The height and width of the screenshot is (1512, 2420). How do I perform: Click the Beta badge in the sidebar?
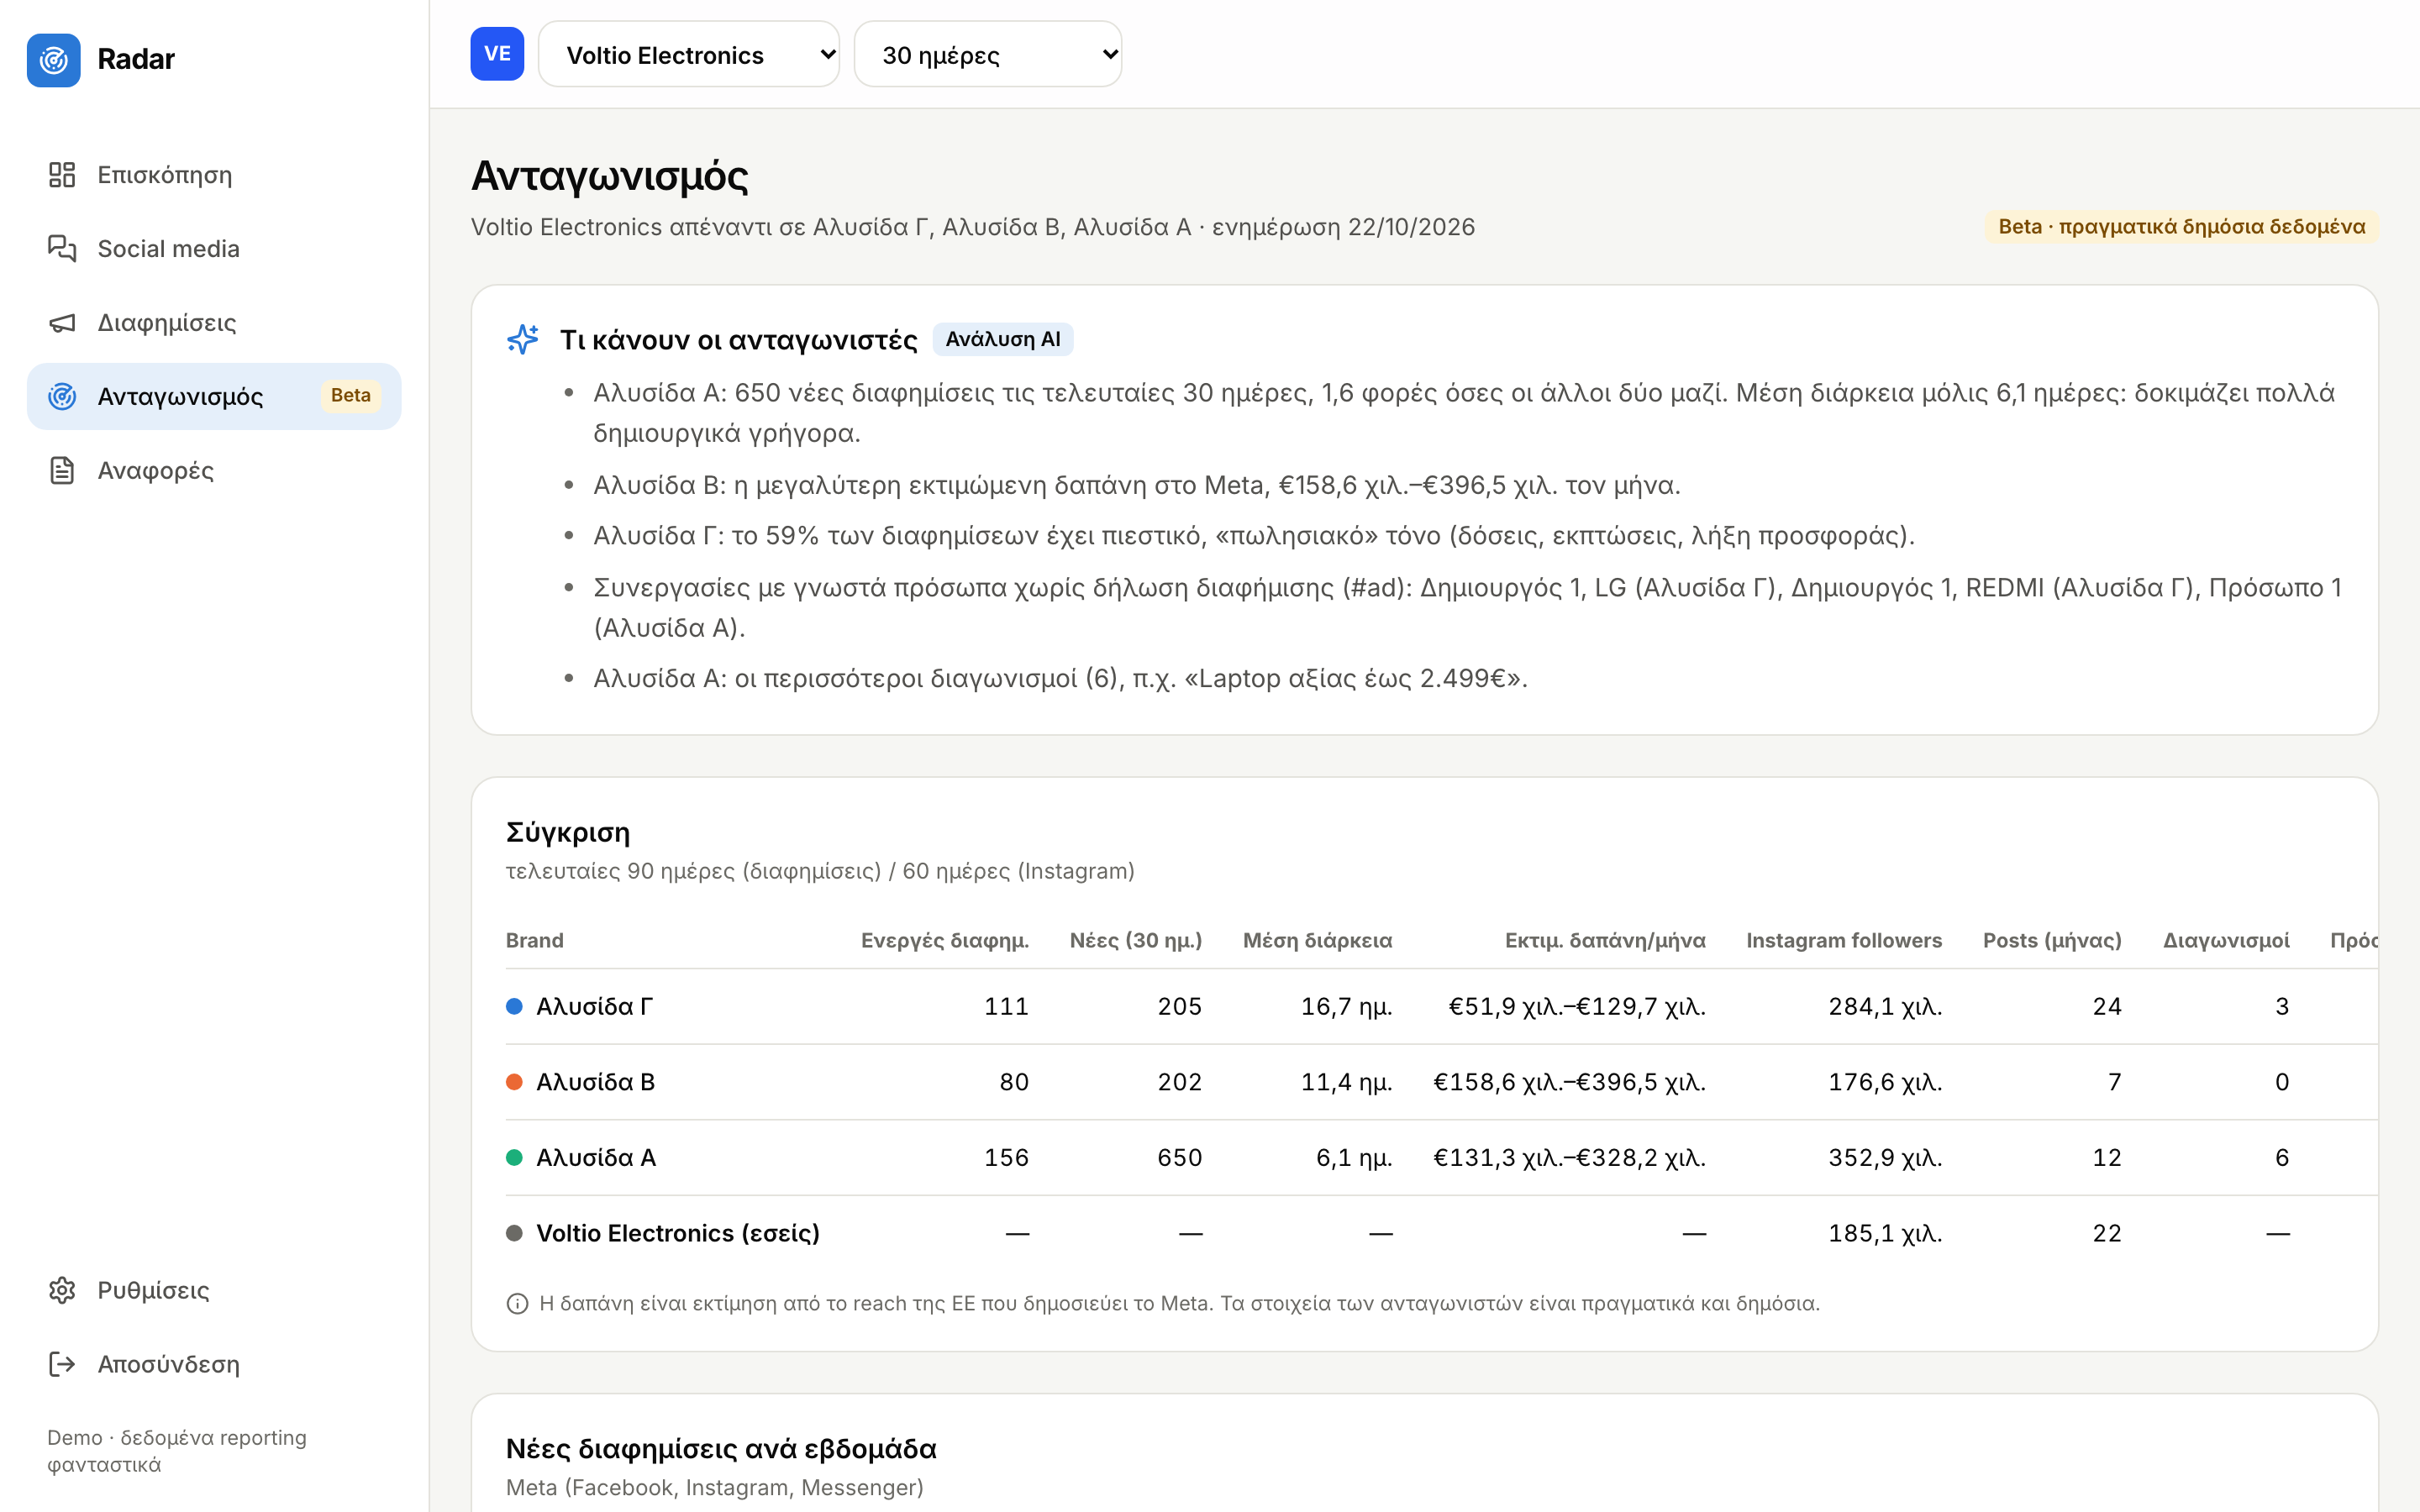(351, 396)
